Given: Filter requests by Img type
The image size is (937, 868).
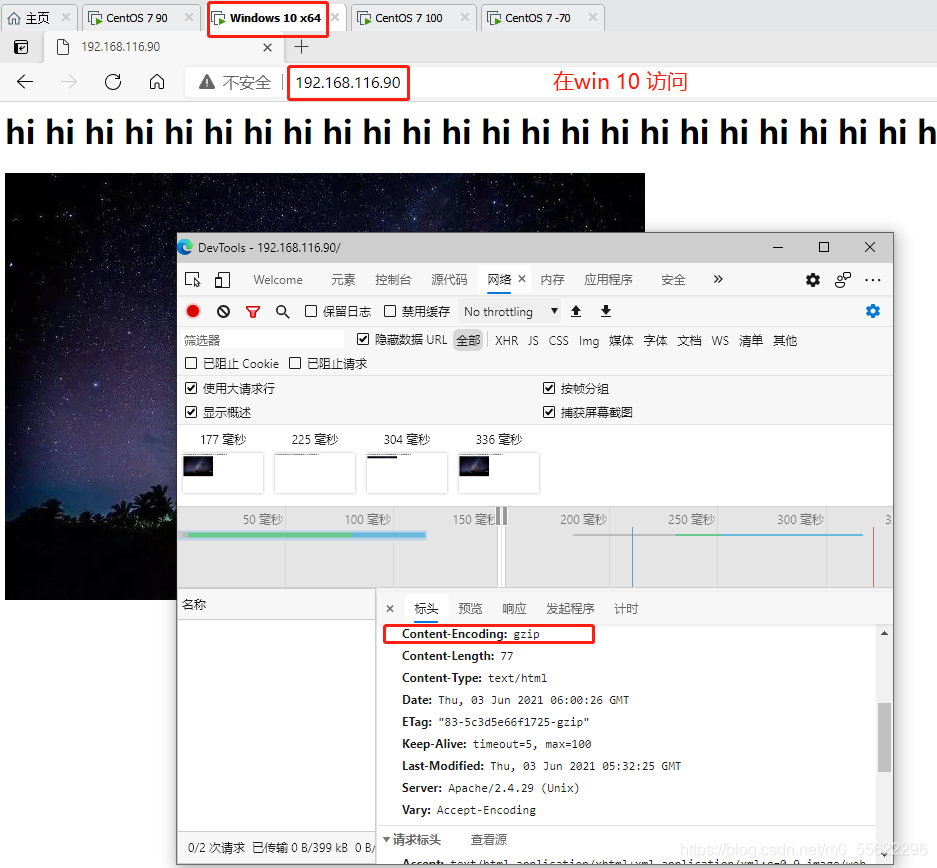Looking at the screenshot, I should [589, 340].
